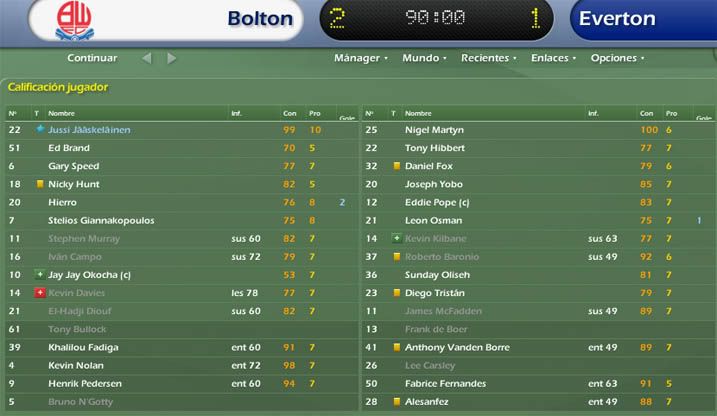Viewport: 717px width, 416px height.
Task: Click the star icon next to Jussi Jääskeläinen
Action: 40,129
